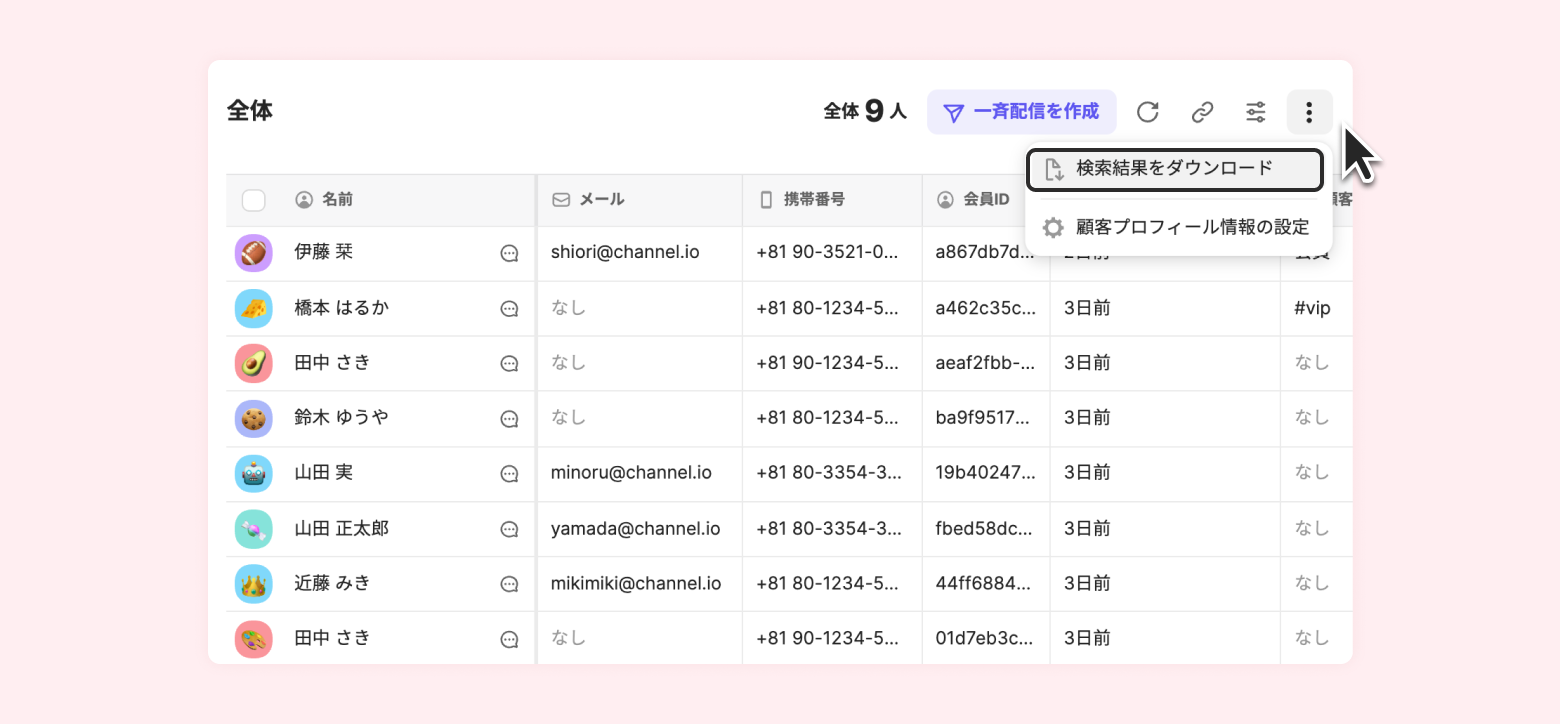1560x724 pixels.
Task: Open chat with 山田 実
Action: pos(509,474)
